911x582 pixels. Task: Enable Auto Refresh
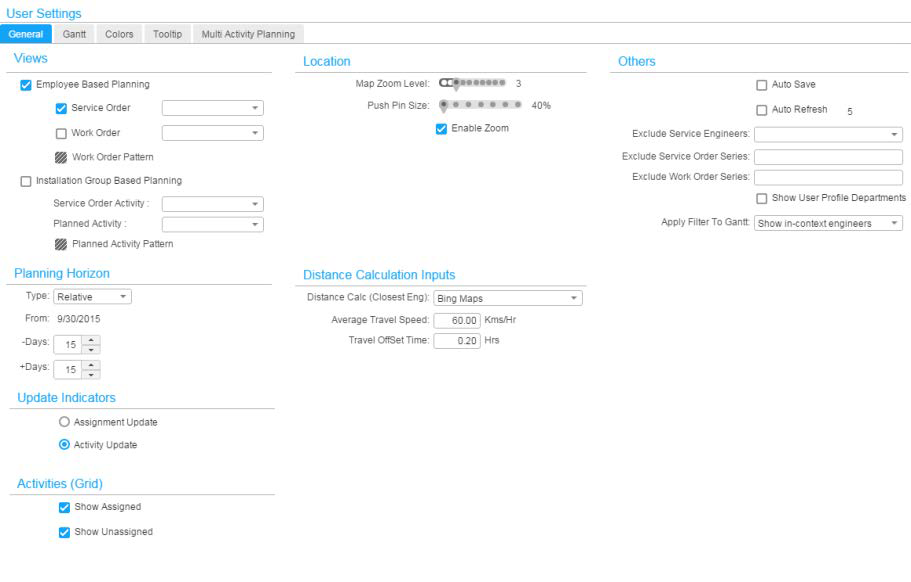click(x=760, y=109)
